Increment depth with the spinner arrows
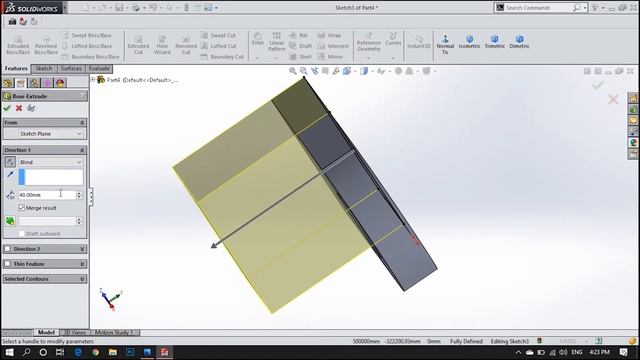640x360 pixels. click(79, 193)
